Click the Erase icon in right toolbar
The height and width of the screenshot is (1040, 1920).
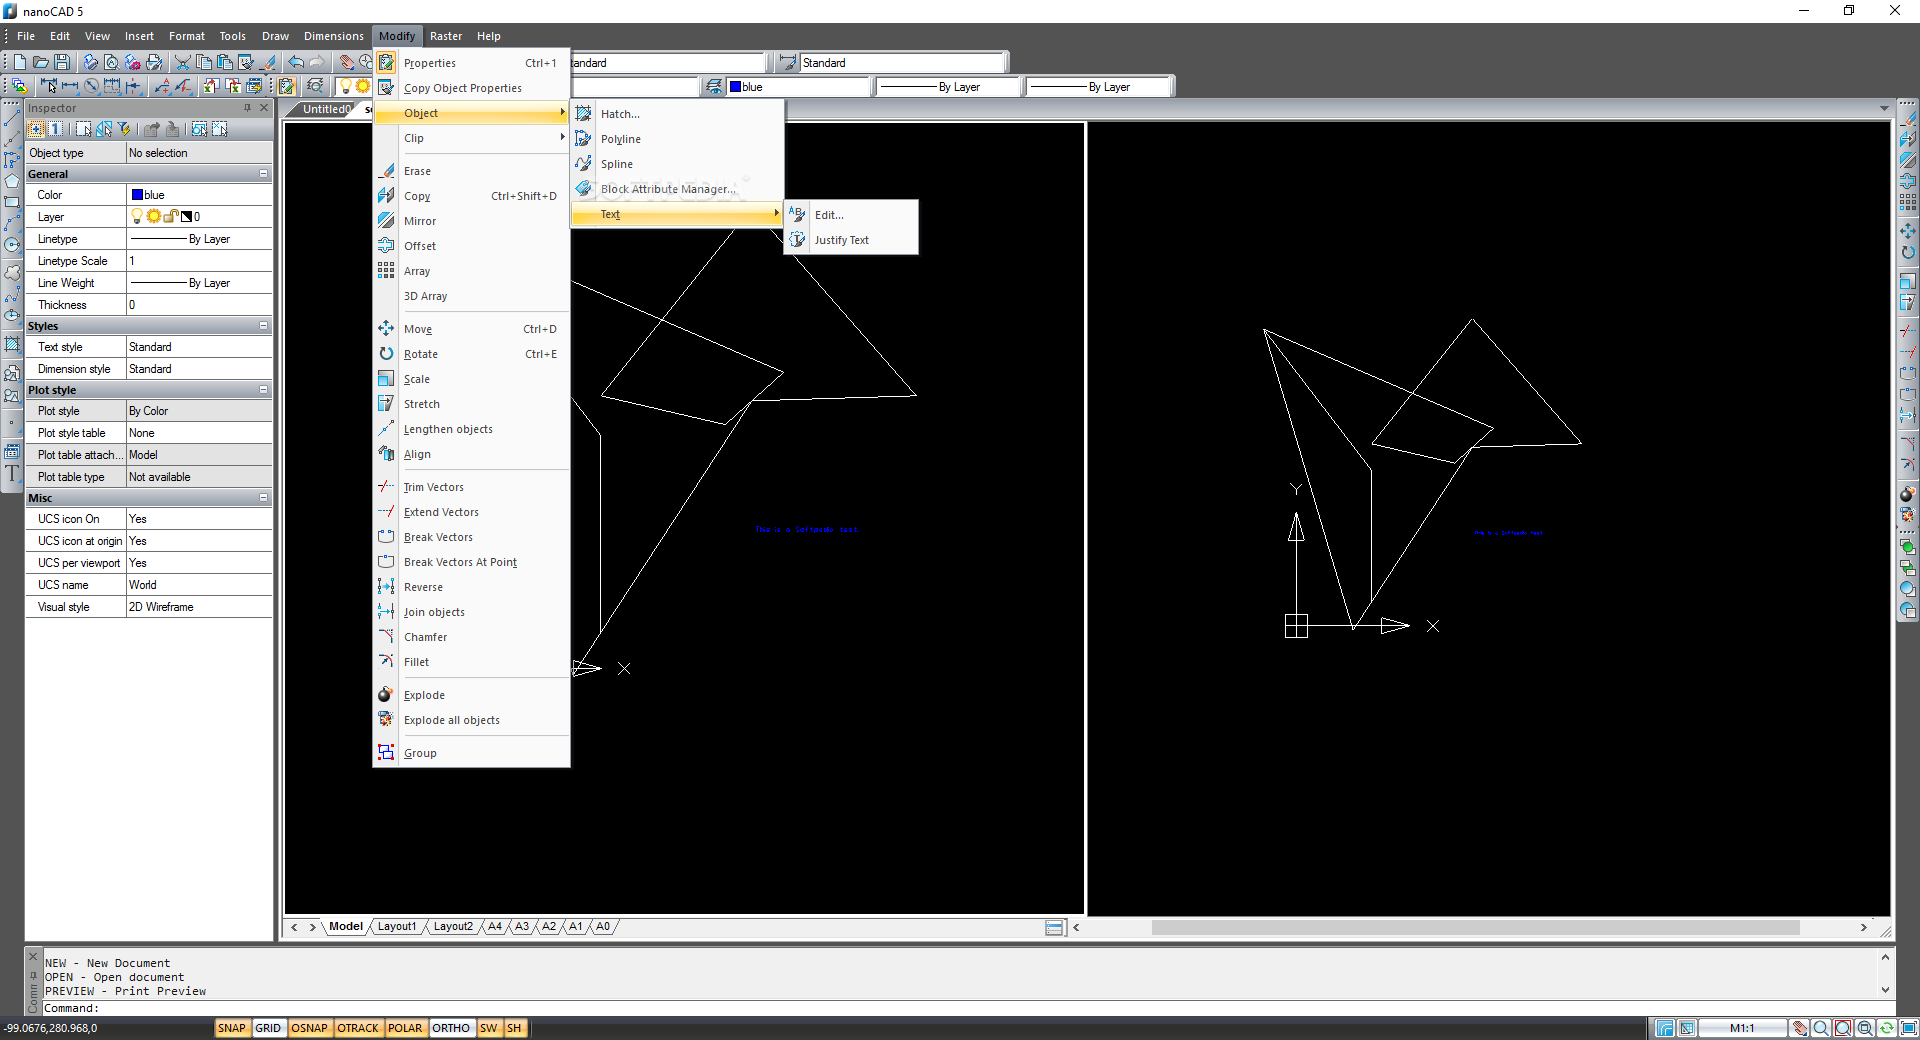tap(1908, 119)
